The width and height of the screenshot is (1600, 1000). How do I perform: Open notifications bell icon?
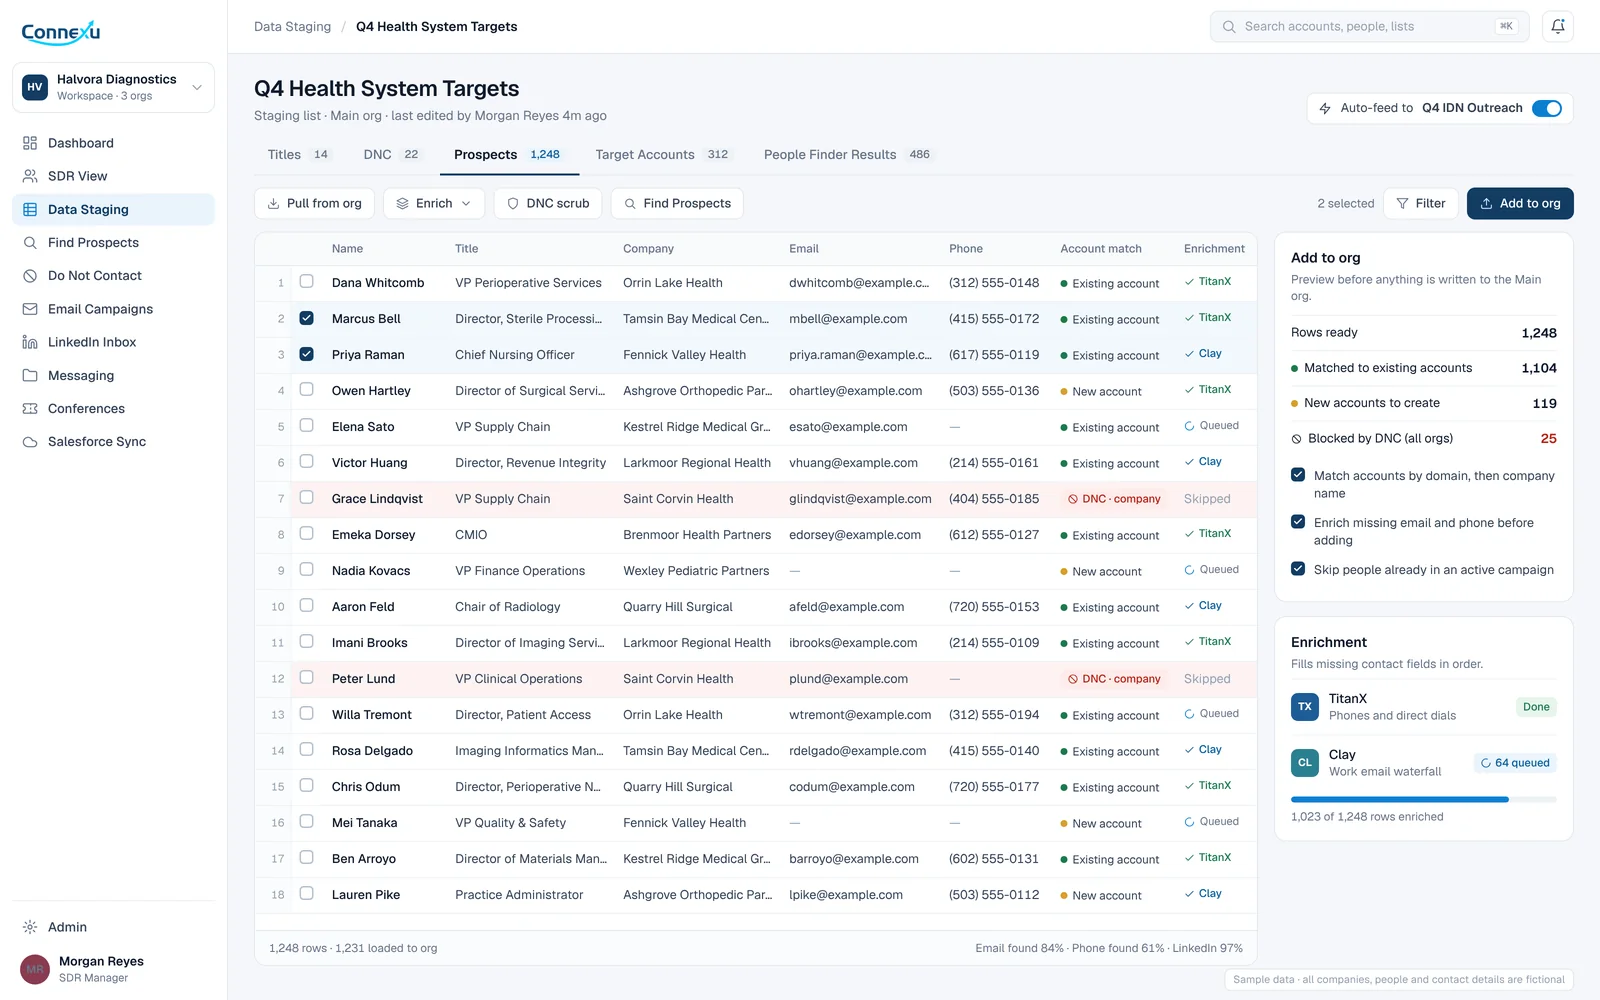tap(1558, 27)
